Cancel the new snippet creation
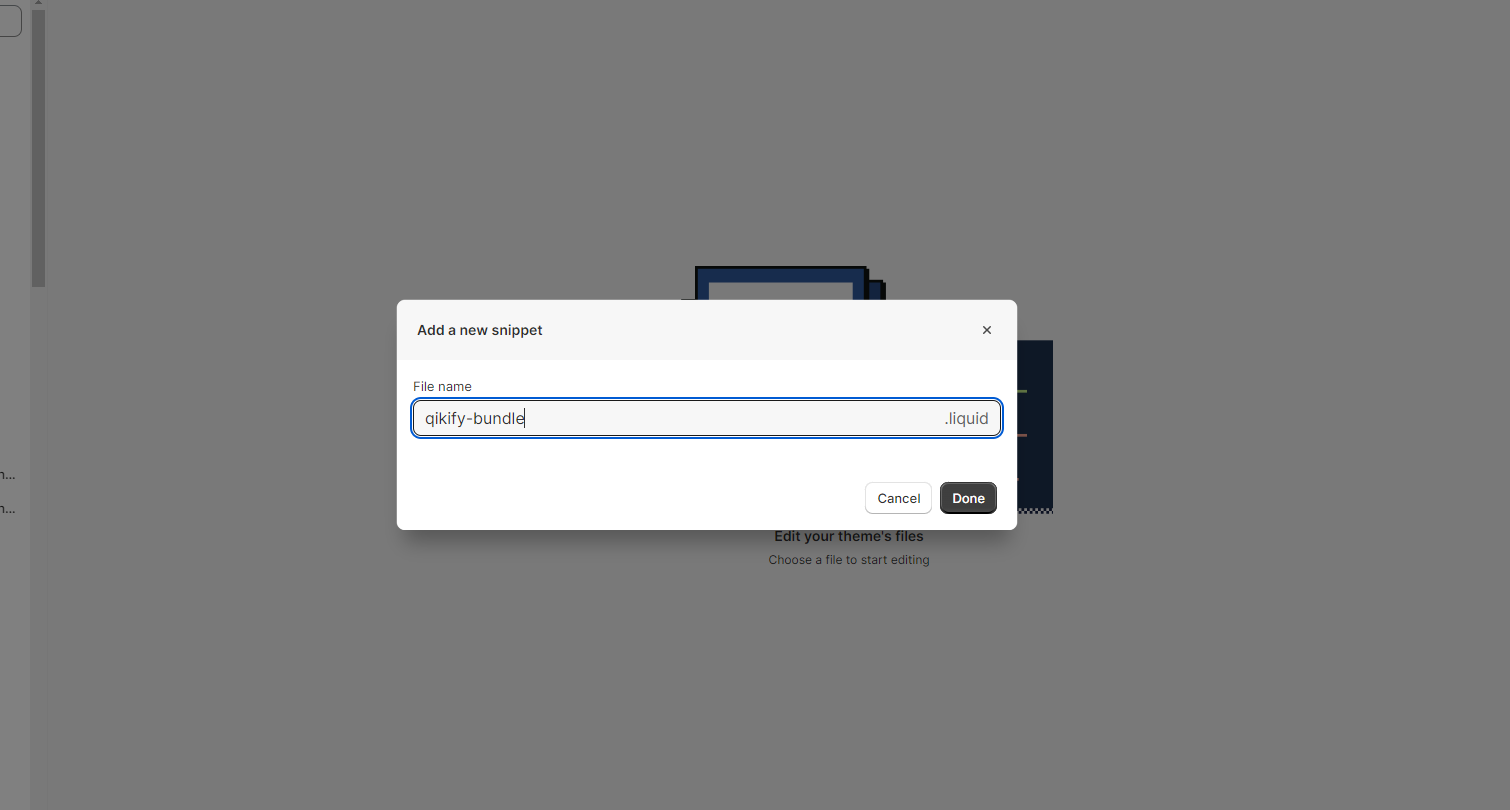 (898, 498)
